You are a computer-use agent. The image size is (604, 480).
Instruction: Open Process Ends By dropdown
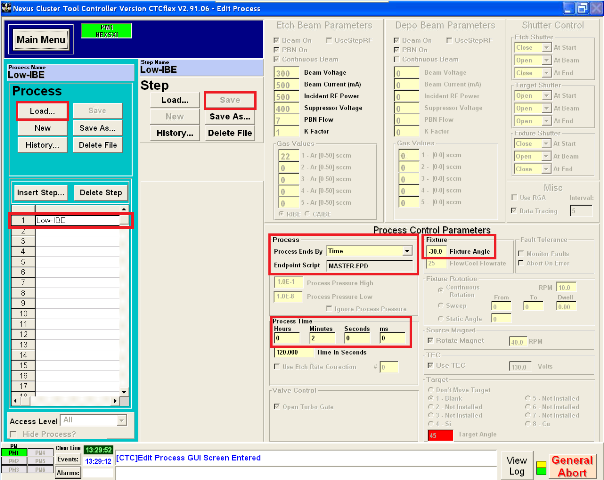click(x=405, y=251)
